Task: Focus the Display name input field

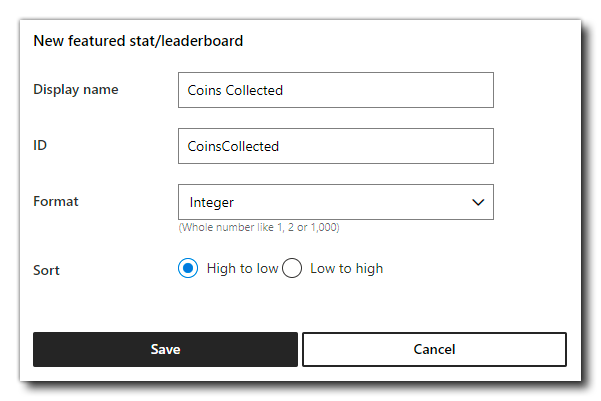Action: 336,90
